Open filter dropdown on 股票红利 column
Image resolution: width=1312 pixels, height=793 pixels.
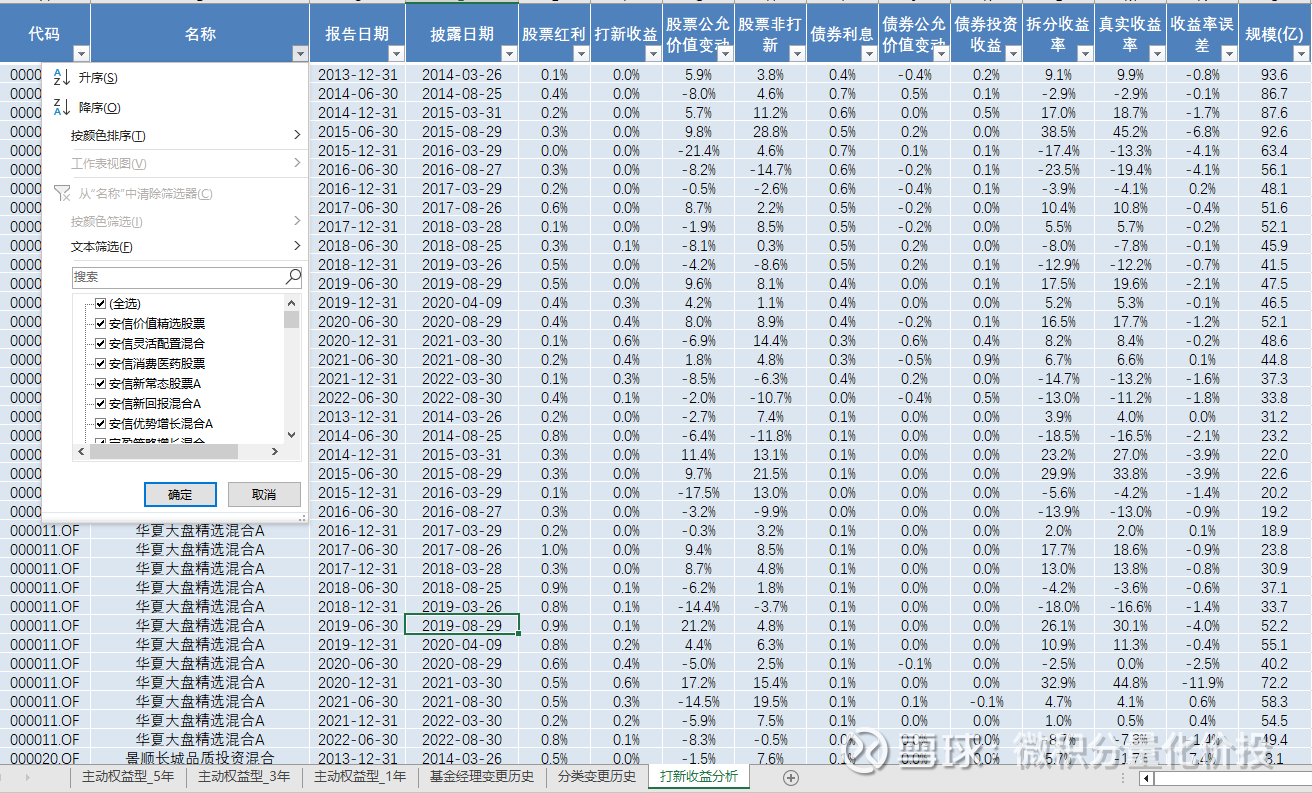tap(581, 54)
